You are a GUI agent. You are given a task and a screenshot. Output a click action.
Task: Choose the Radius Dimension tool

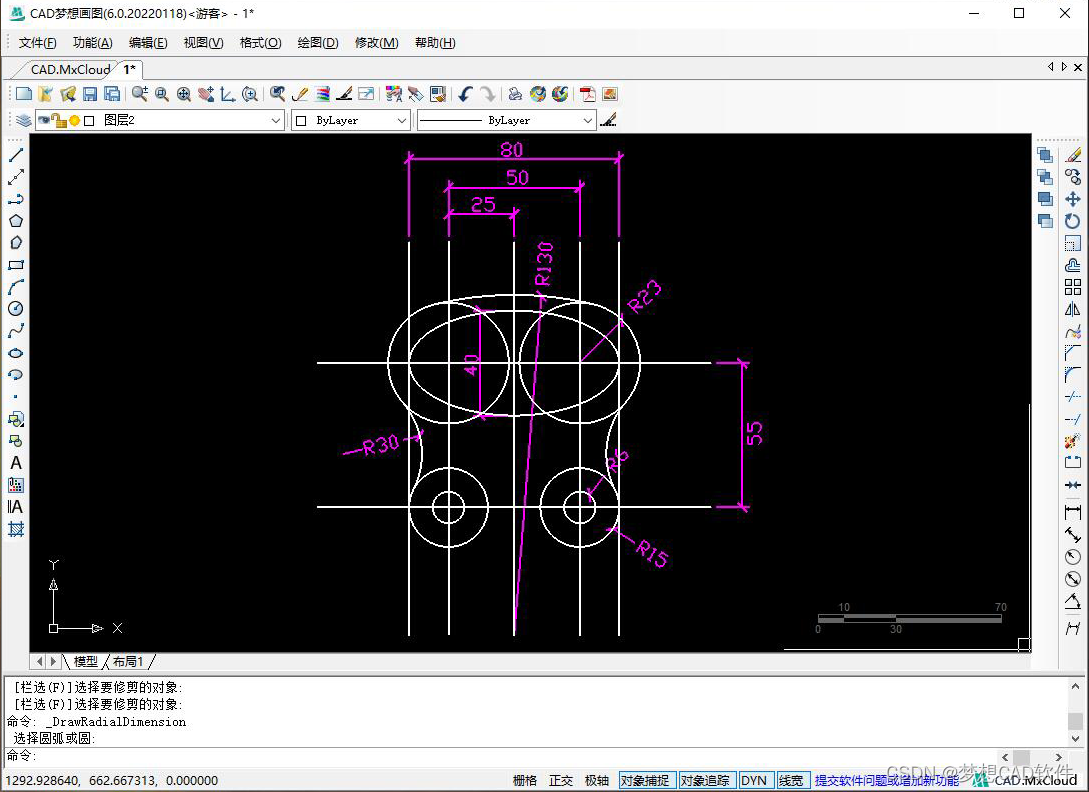point(1073,557)
